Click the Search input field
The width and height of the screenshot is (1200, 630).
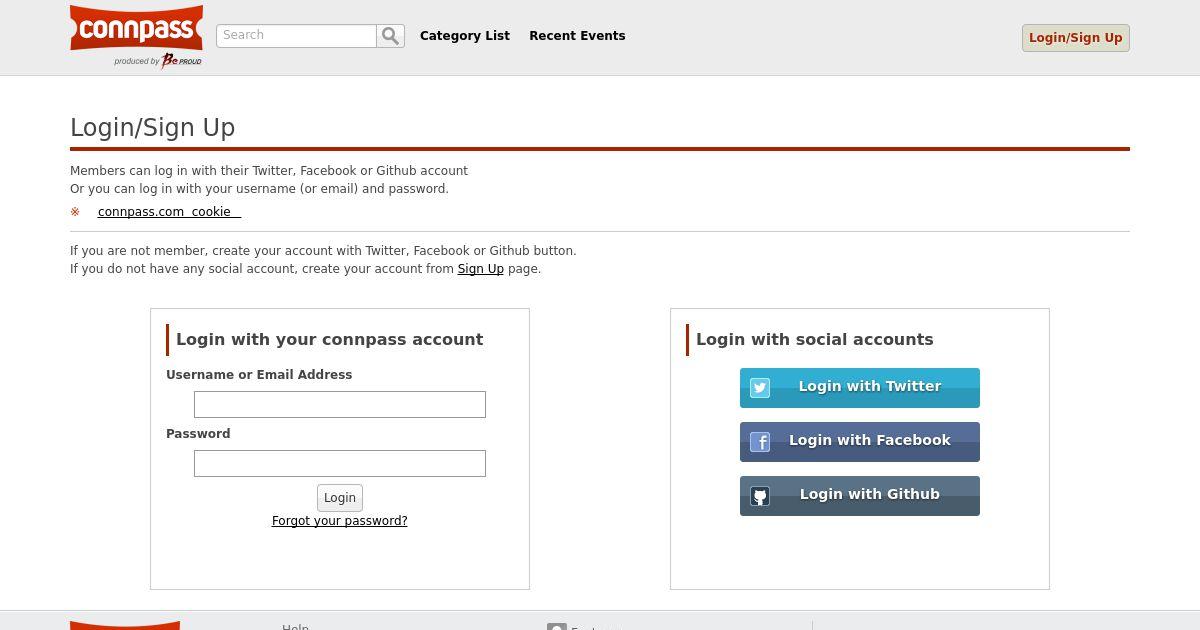click(x=296, y=36)
